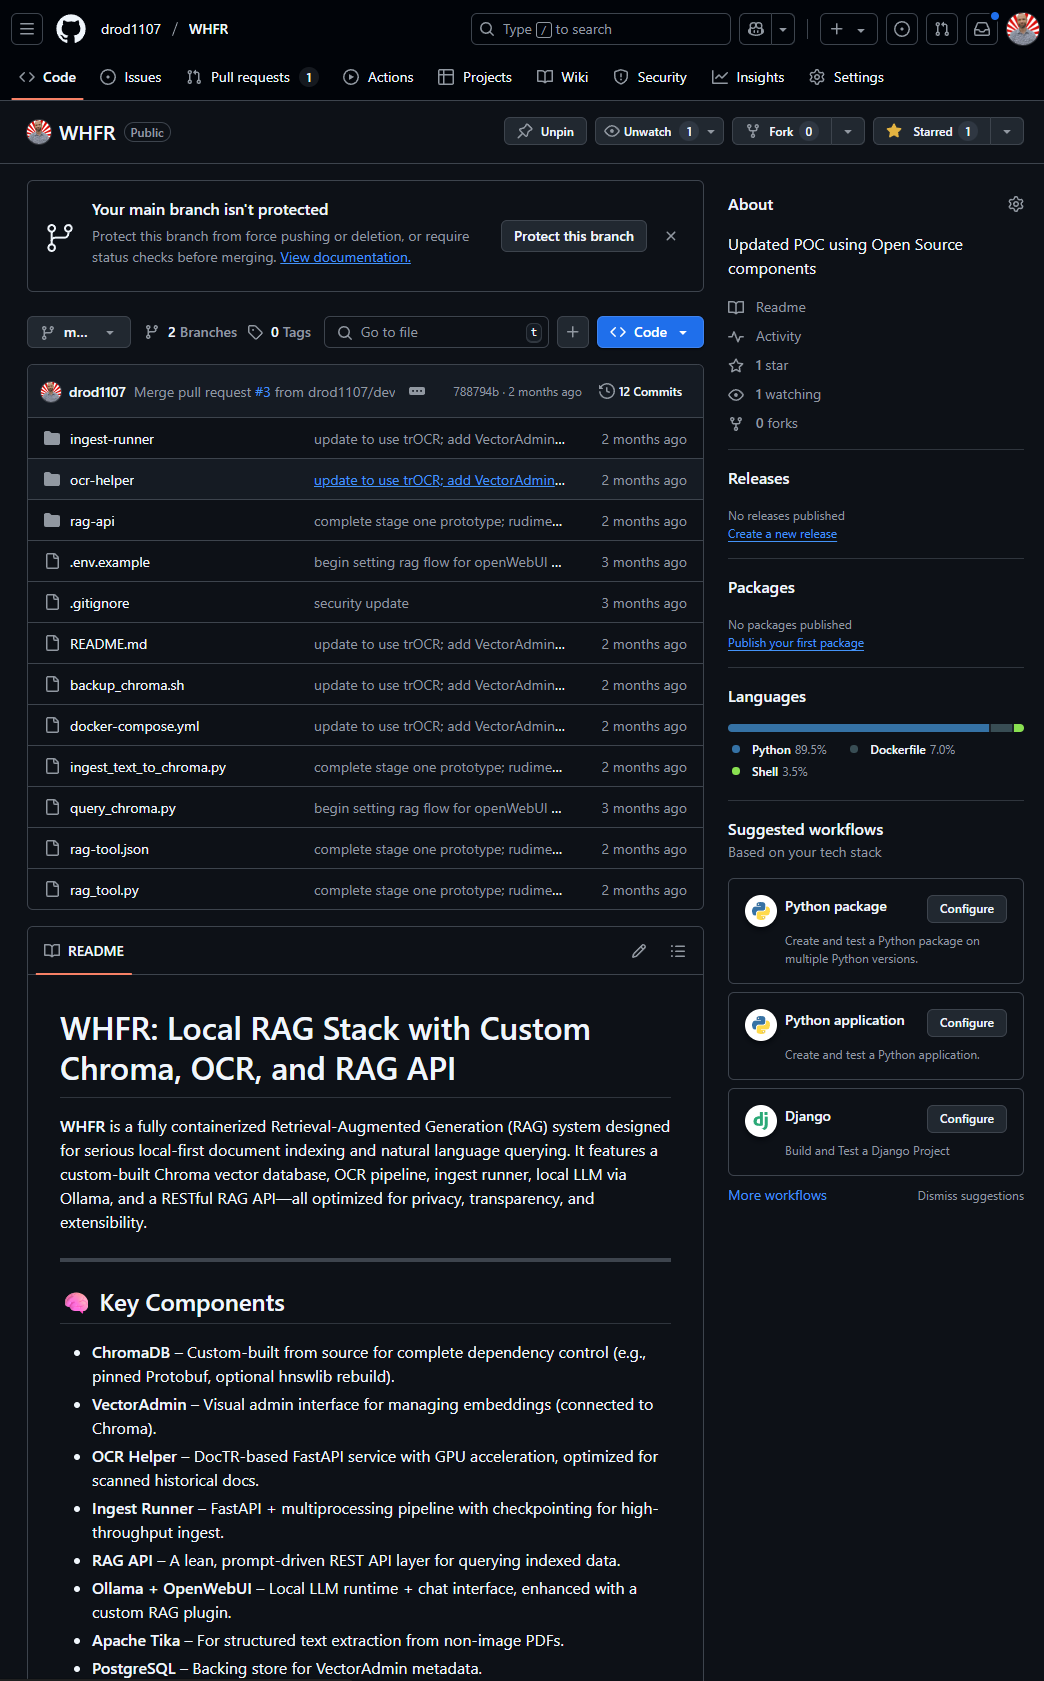The image size is (1044, 1681).
Task: Edit README with the pencil icon
Action: click(639, 951)
